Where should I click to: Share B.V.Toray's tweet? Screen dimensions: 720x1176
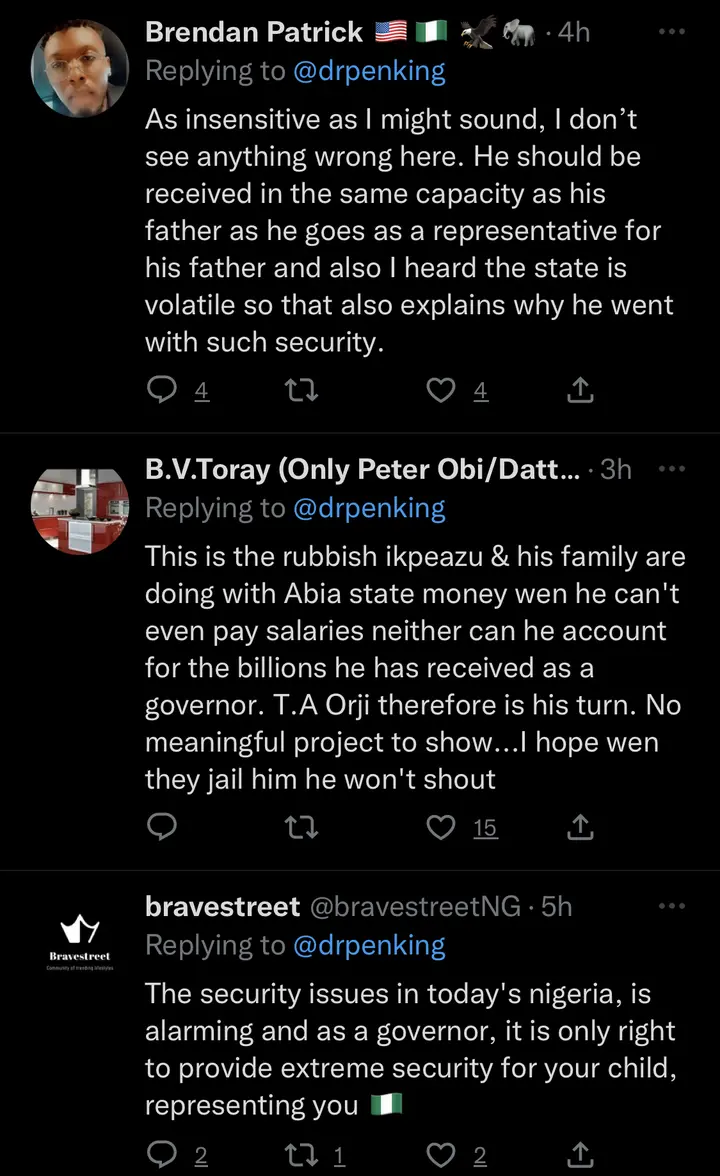[581, 827]
